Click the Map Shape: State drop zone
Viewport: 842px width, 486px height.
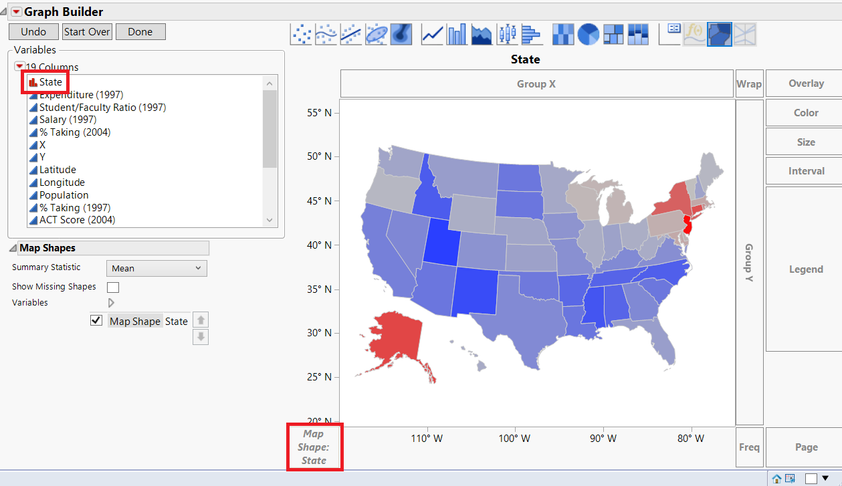coord(314,447)
